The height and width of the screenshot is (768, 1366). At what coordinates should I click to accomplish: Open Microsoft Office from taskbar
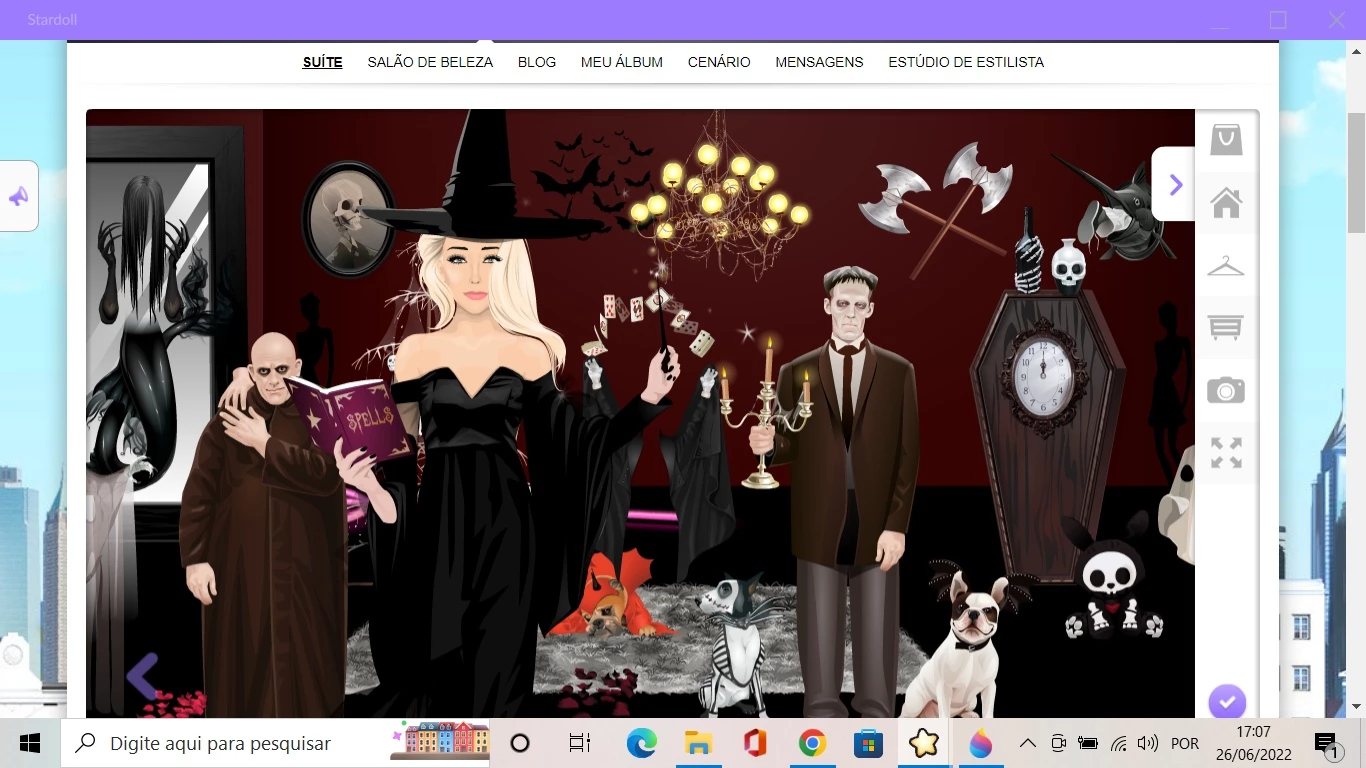tap(755, 743)
